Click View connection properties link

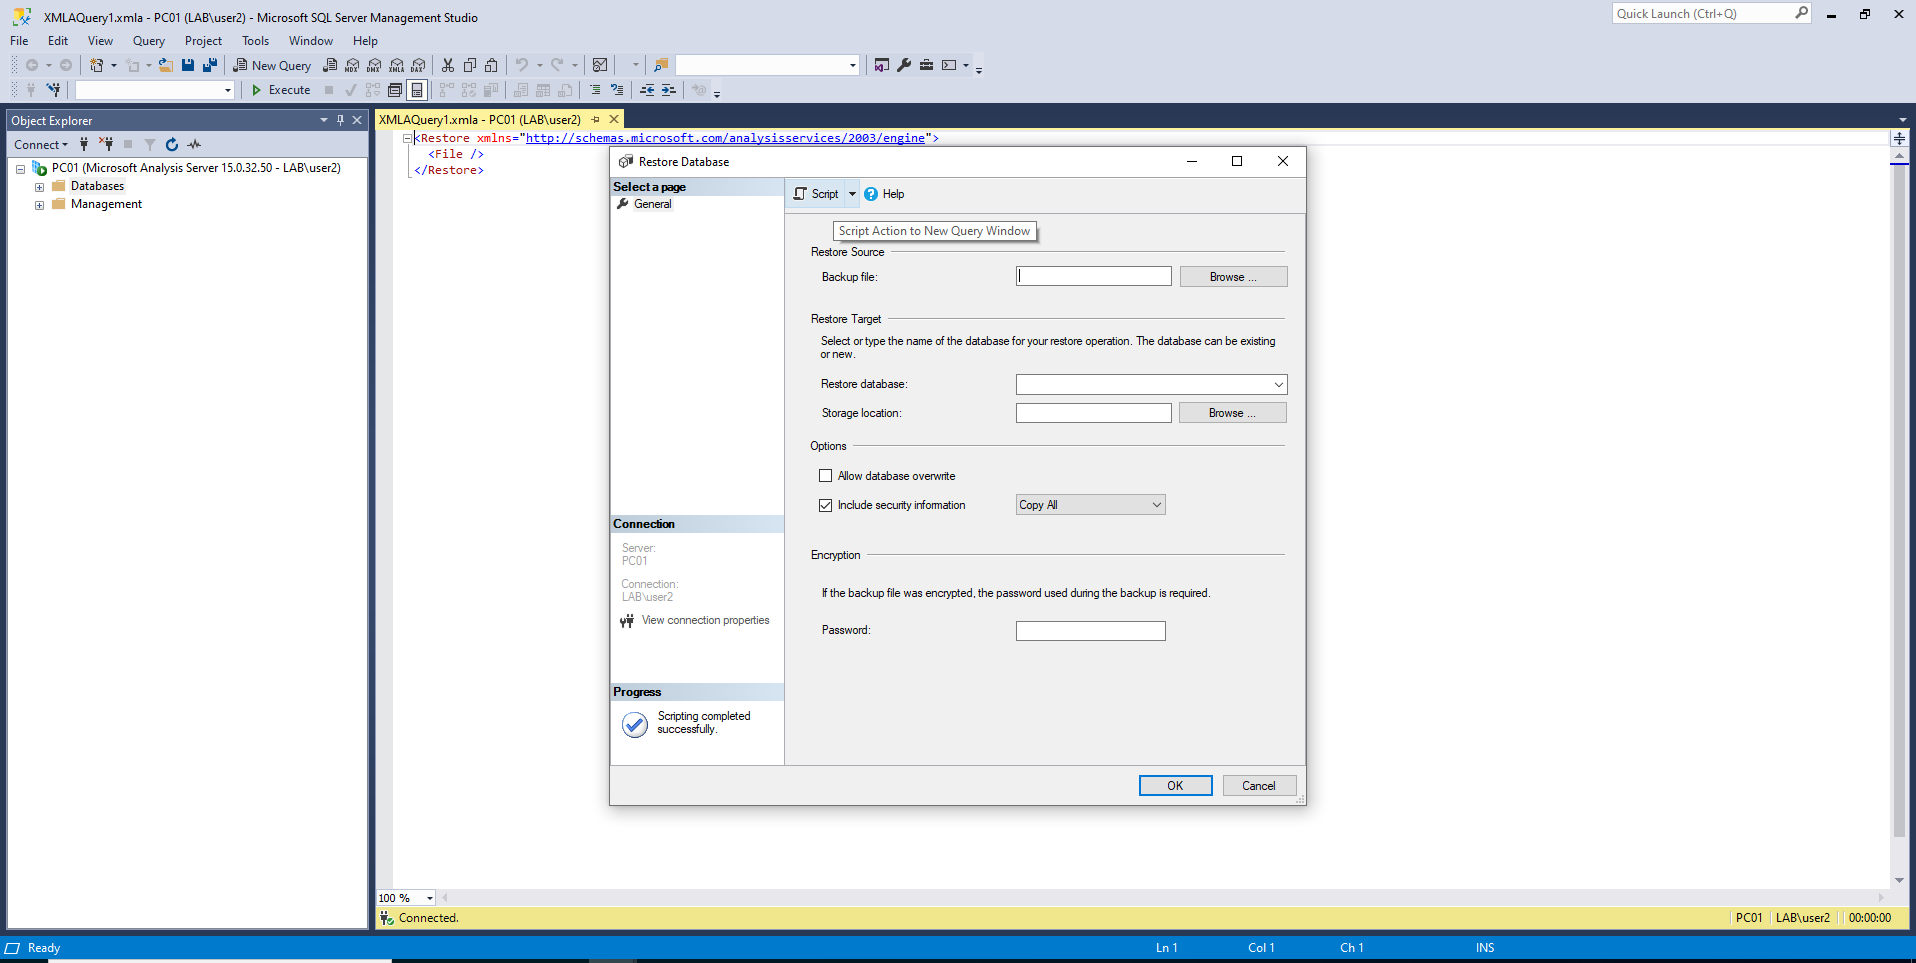coord(705,621)
